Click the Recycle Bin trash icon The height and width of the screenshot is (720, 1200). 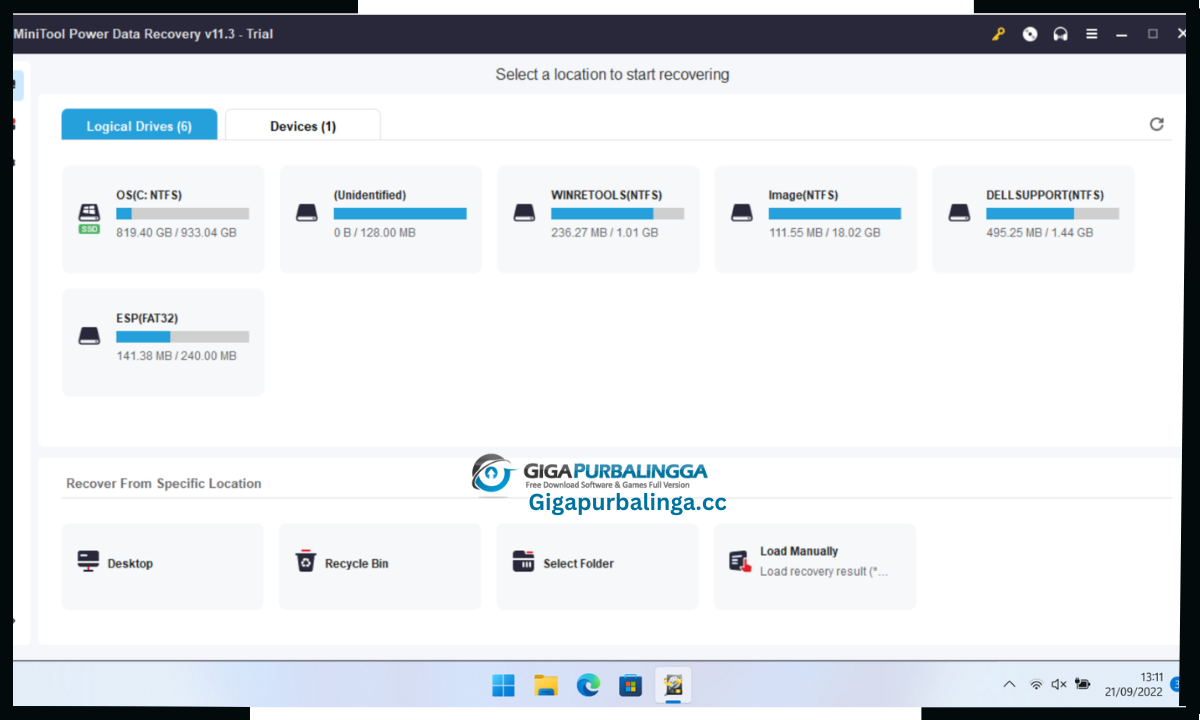point(306,561)
